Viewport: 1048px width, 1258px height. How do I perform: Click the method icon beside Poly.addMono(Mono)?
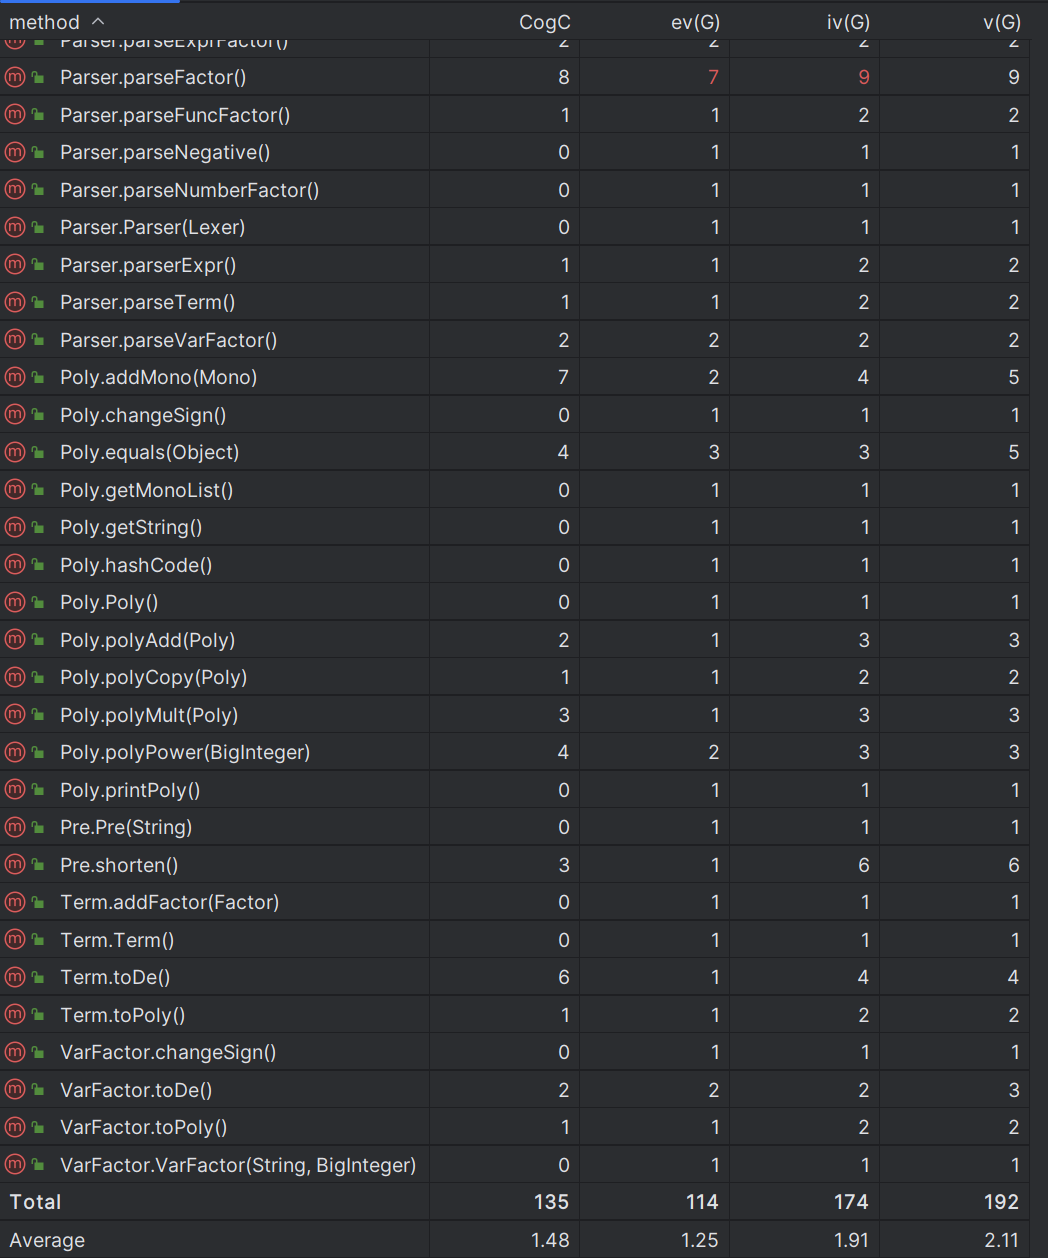tap(15, 377)
